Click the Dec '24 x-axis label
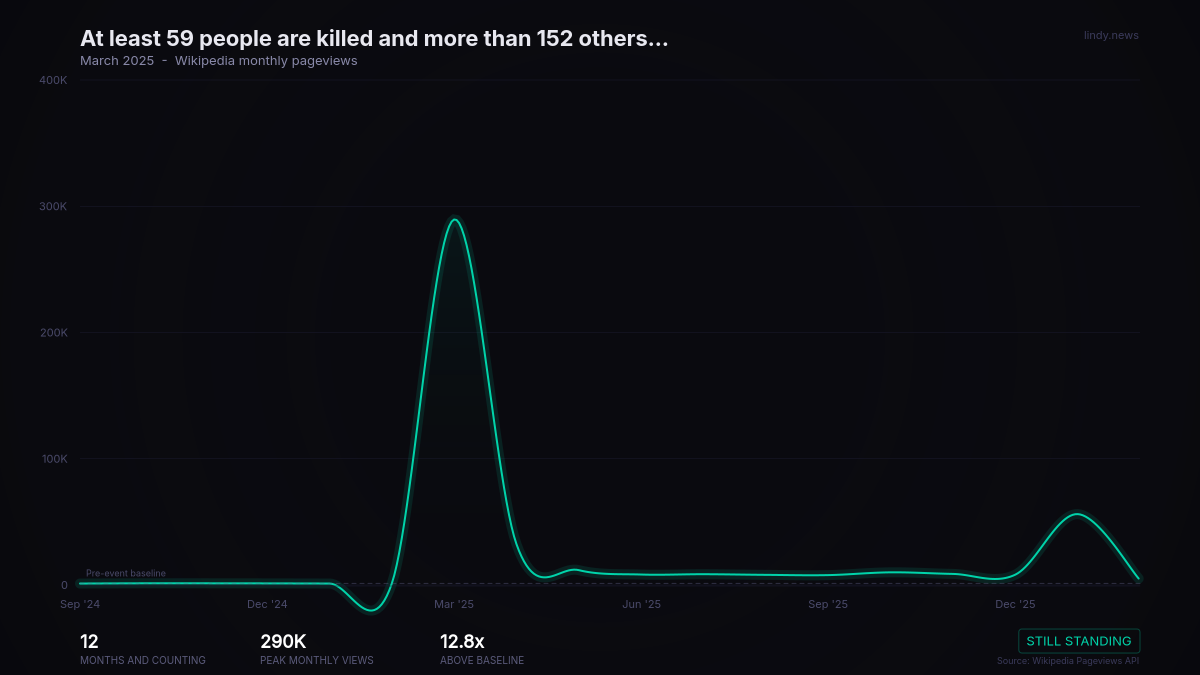The image size is (1200, 675). point(267,605)
